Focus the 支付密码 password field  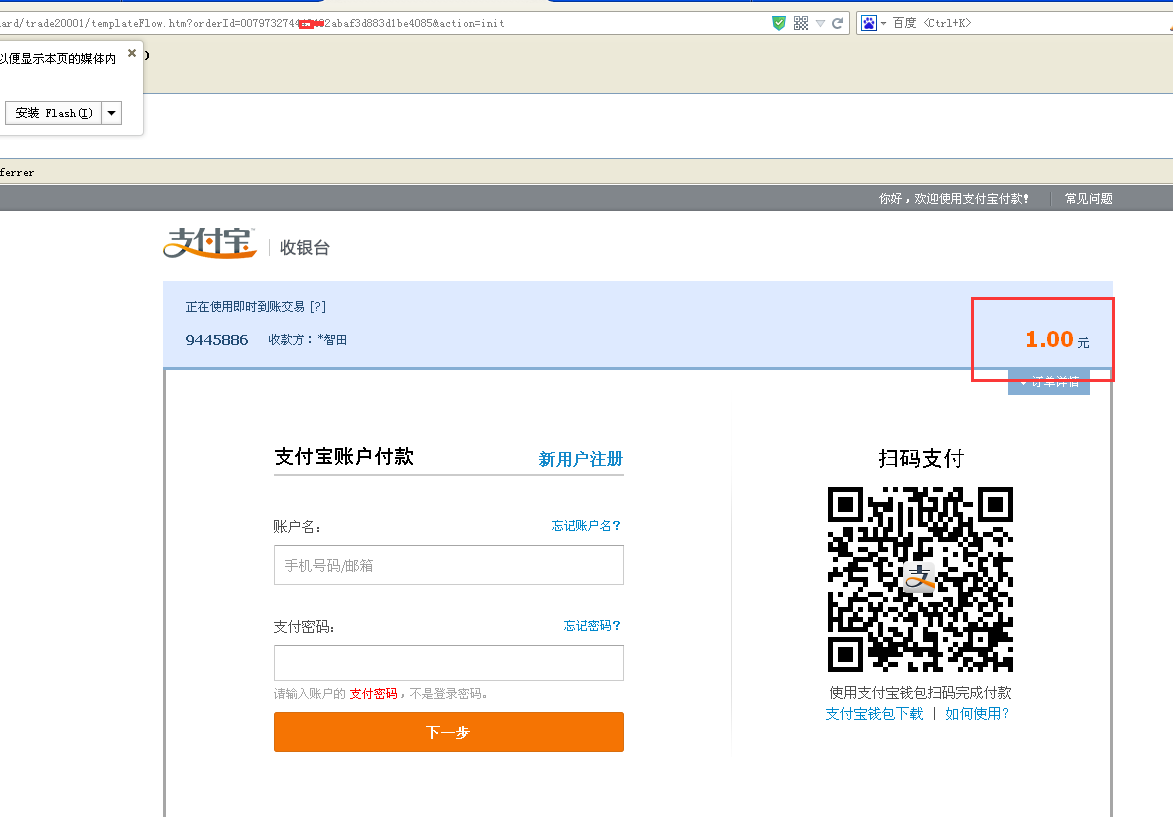[x=449, y=663]
